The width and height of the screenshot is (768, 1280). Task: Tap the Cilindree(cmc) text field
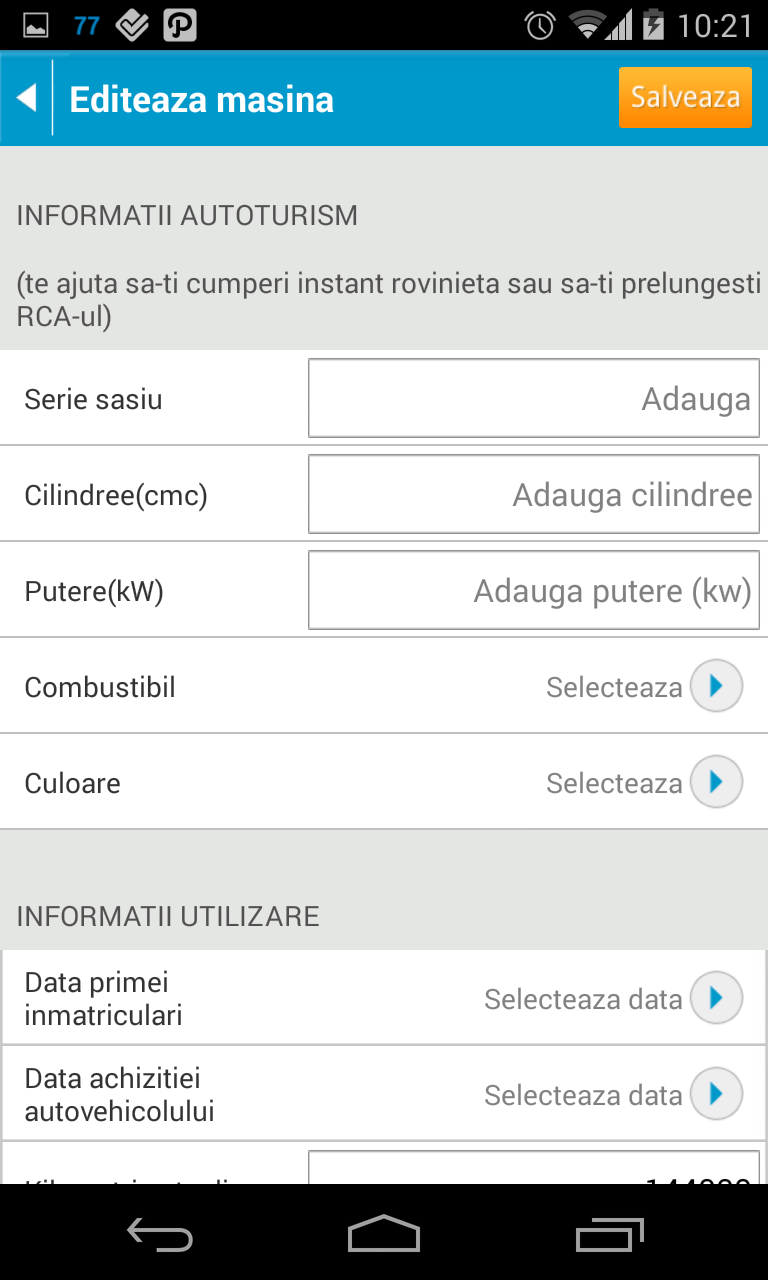(533, 495)
